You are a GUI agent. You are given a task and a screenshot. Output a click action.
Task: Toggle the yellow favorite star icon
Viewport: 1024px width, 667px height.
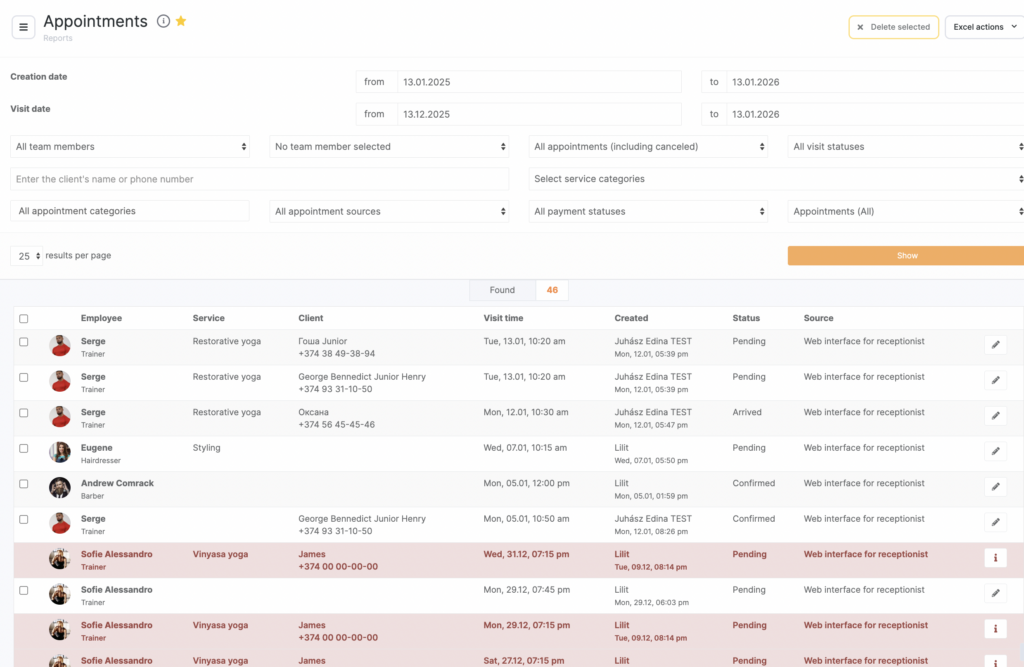181,21
